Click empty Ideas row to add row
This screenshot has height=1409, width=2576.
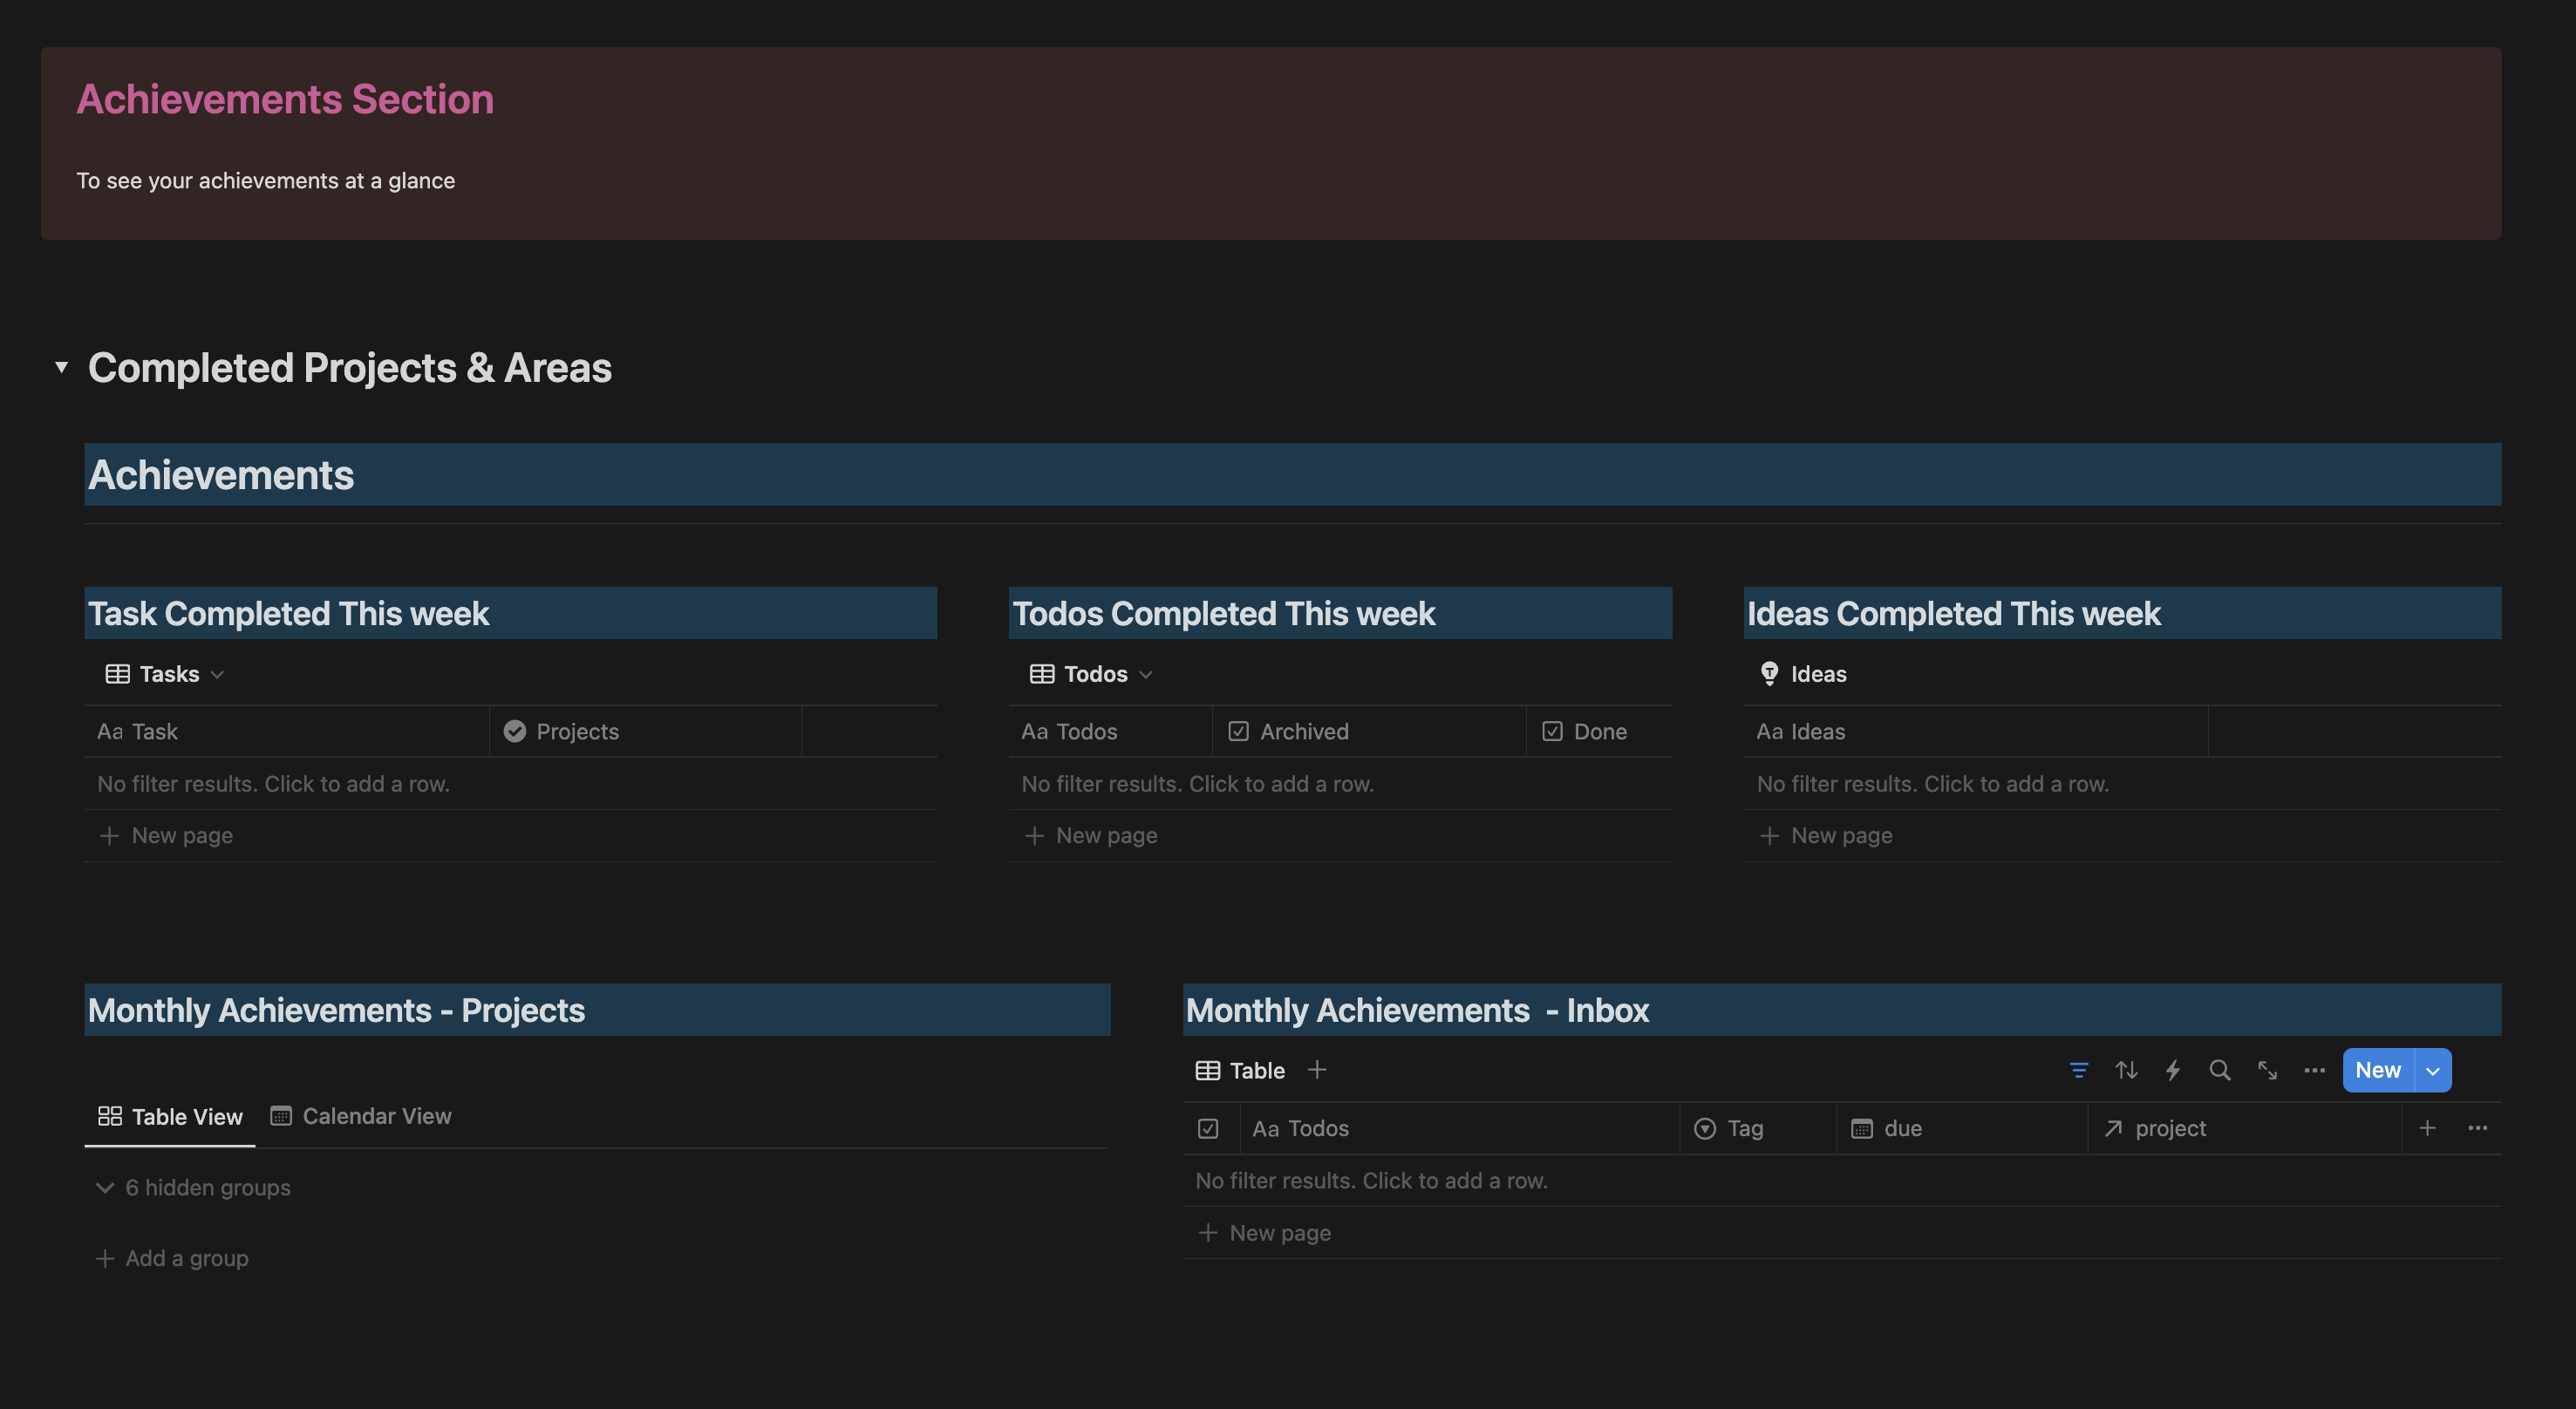pos(2121,783)
